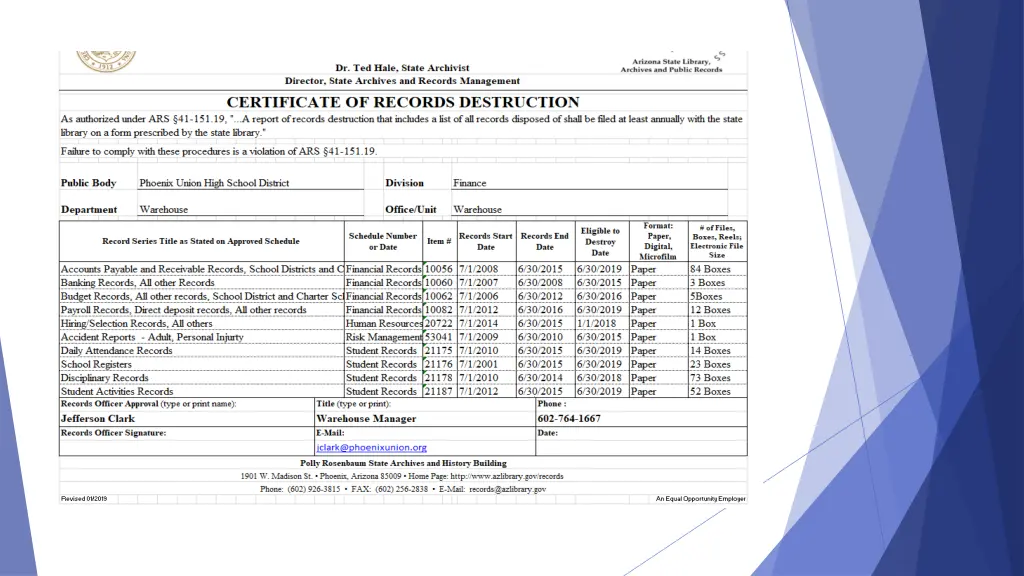
Task: Click item number 20722
Action: pyautogui.click(x=438, y=324)
